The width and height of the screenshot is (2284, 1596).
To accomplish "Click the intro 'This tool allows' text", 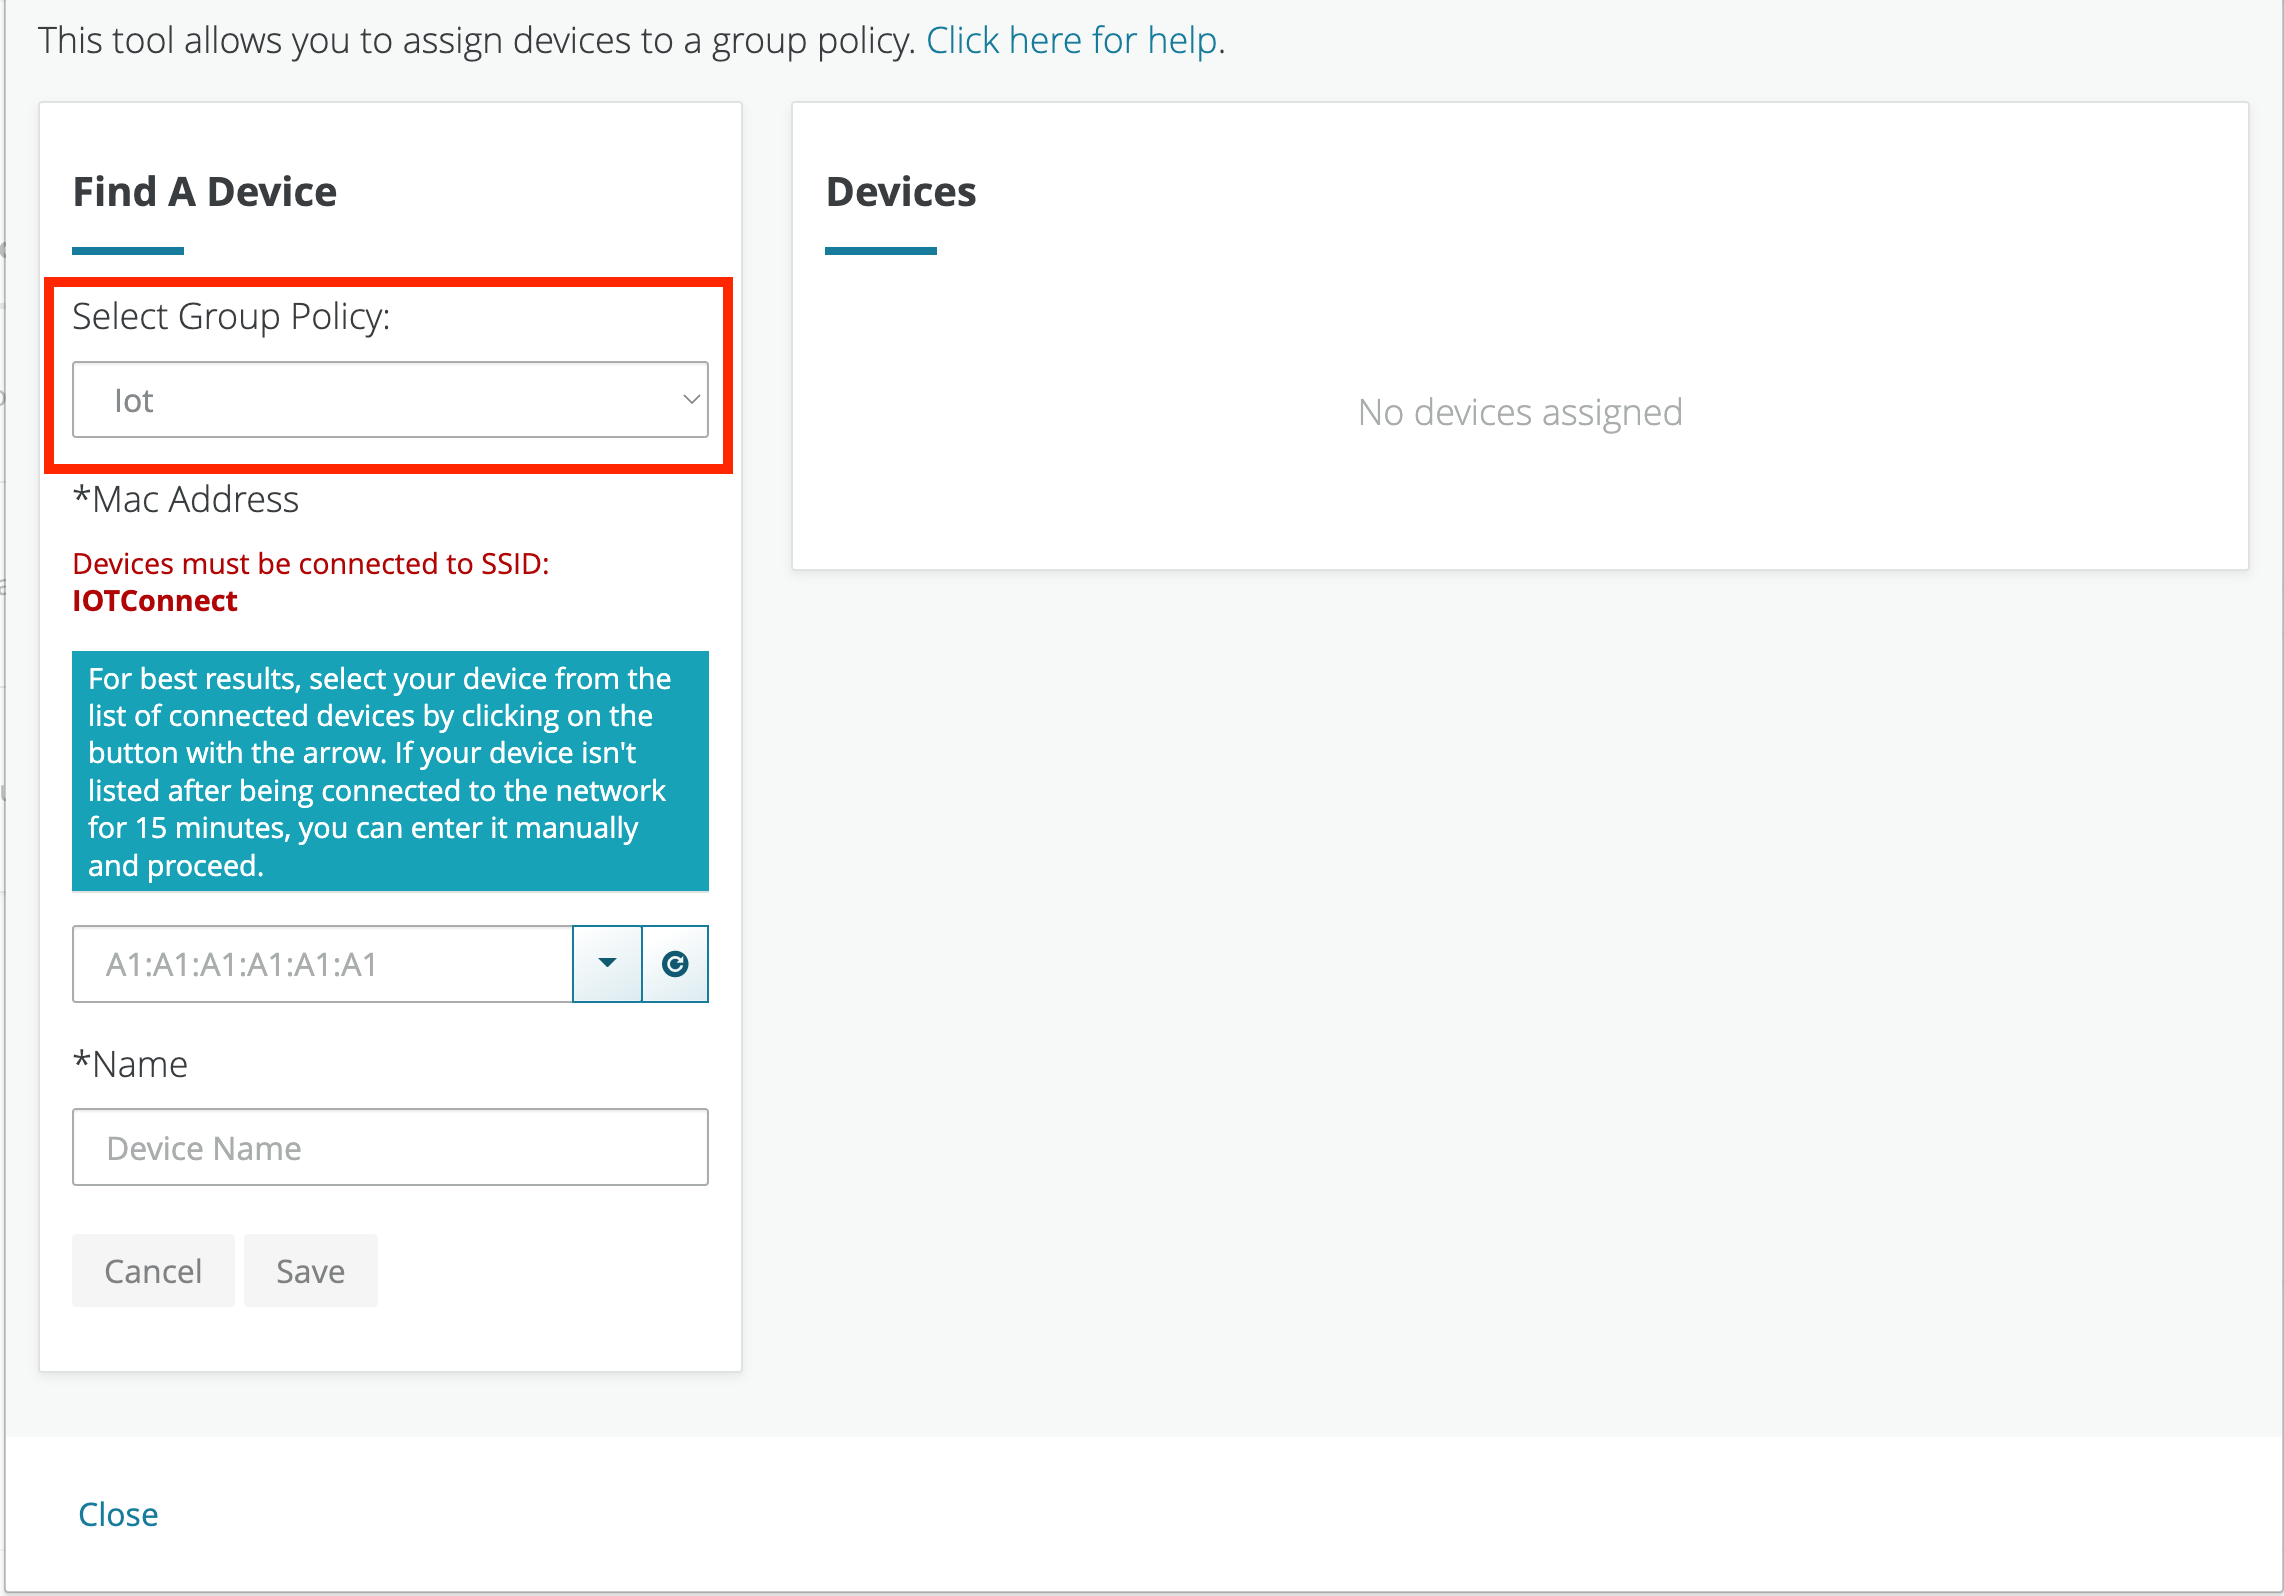I will 475,41.
